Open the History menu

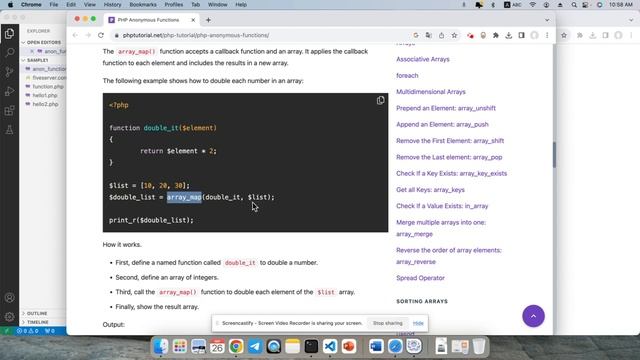tap(112, 4)
